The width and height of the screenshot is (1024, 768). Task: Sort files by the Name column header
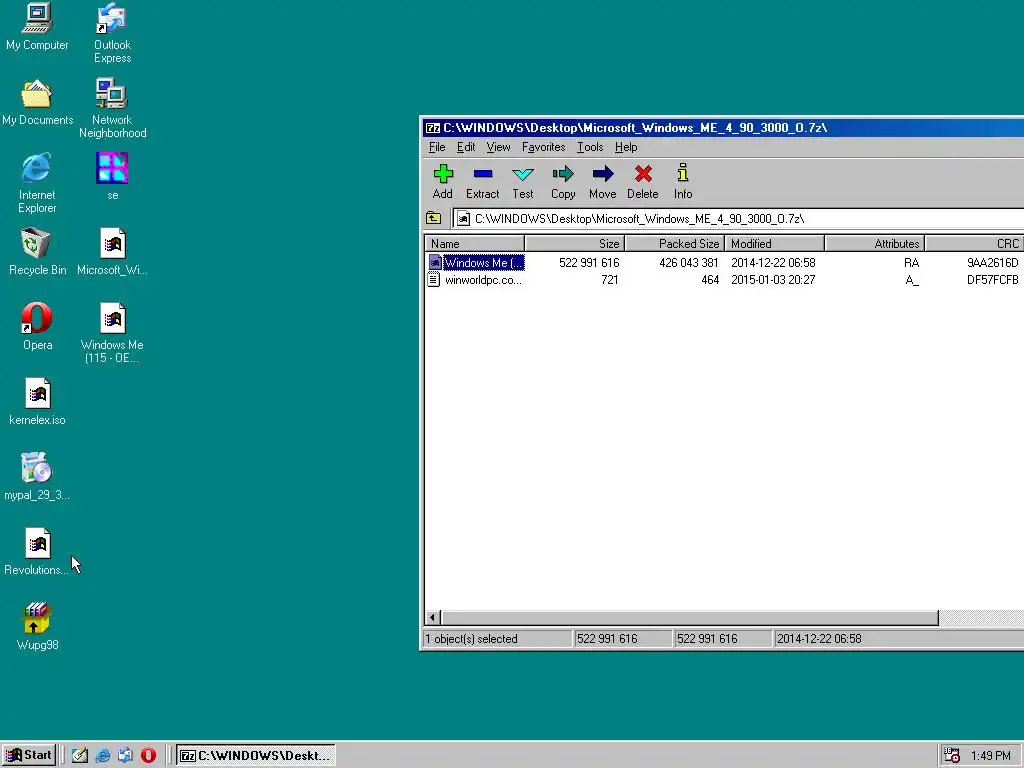pos(475,244)
